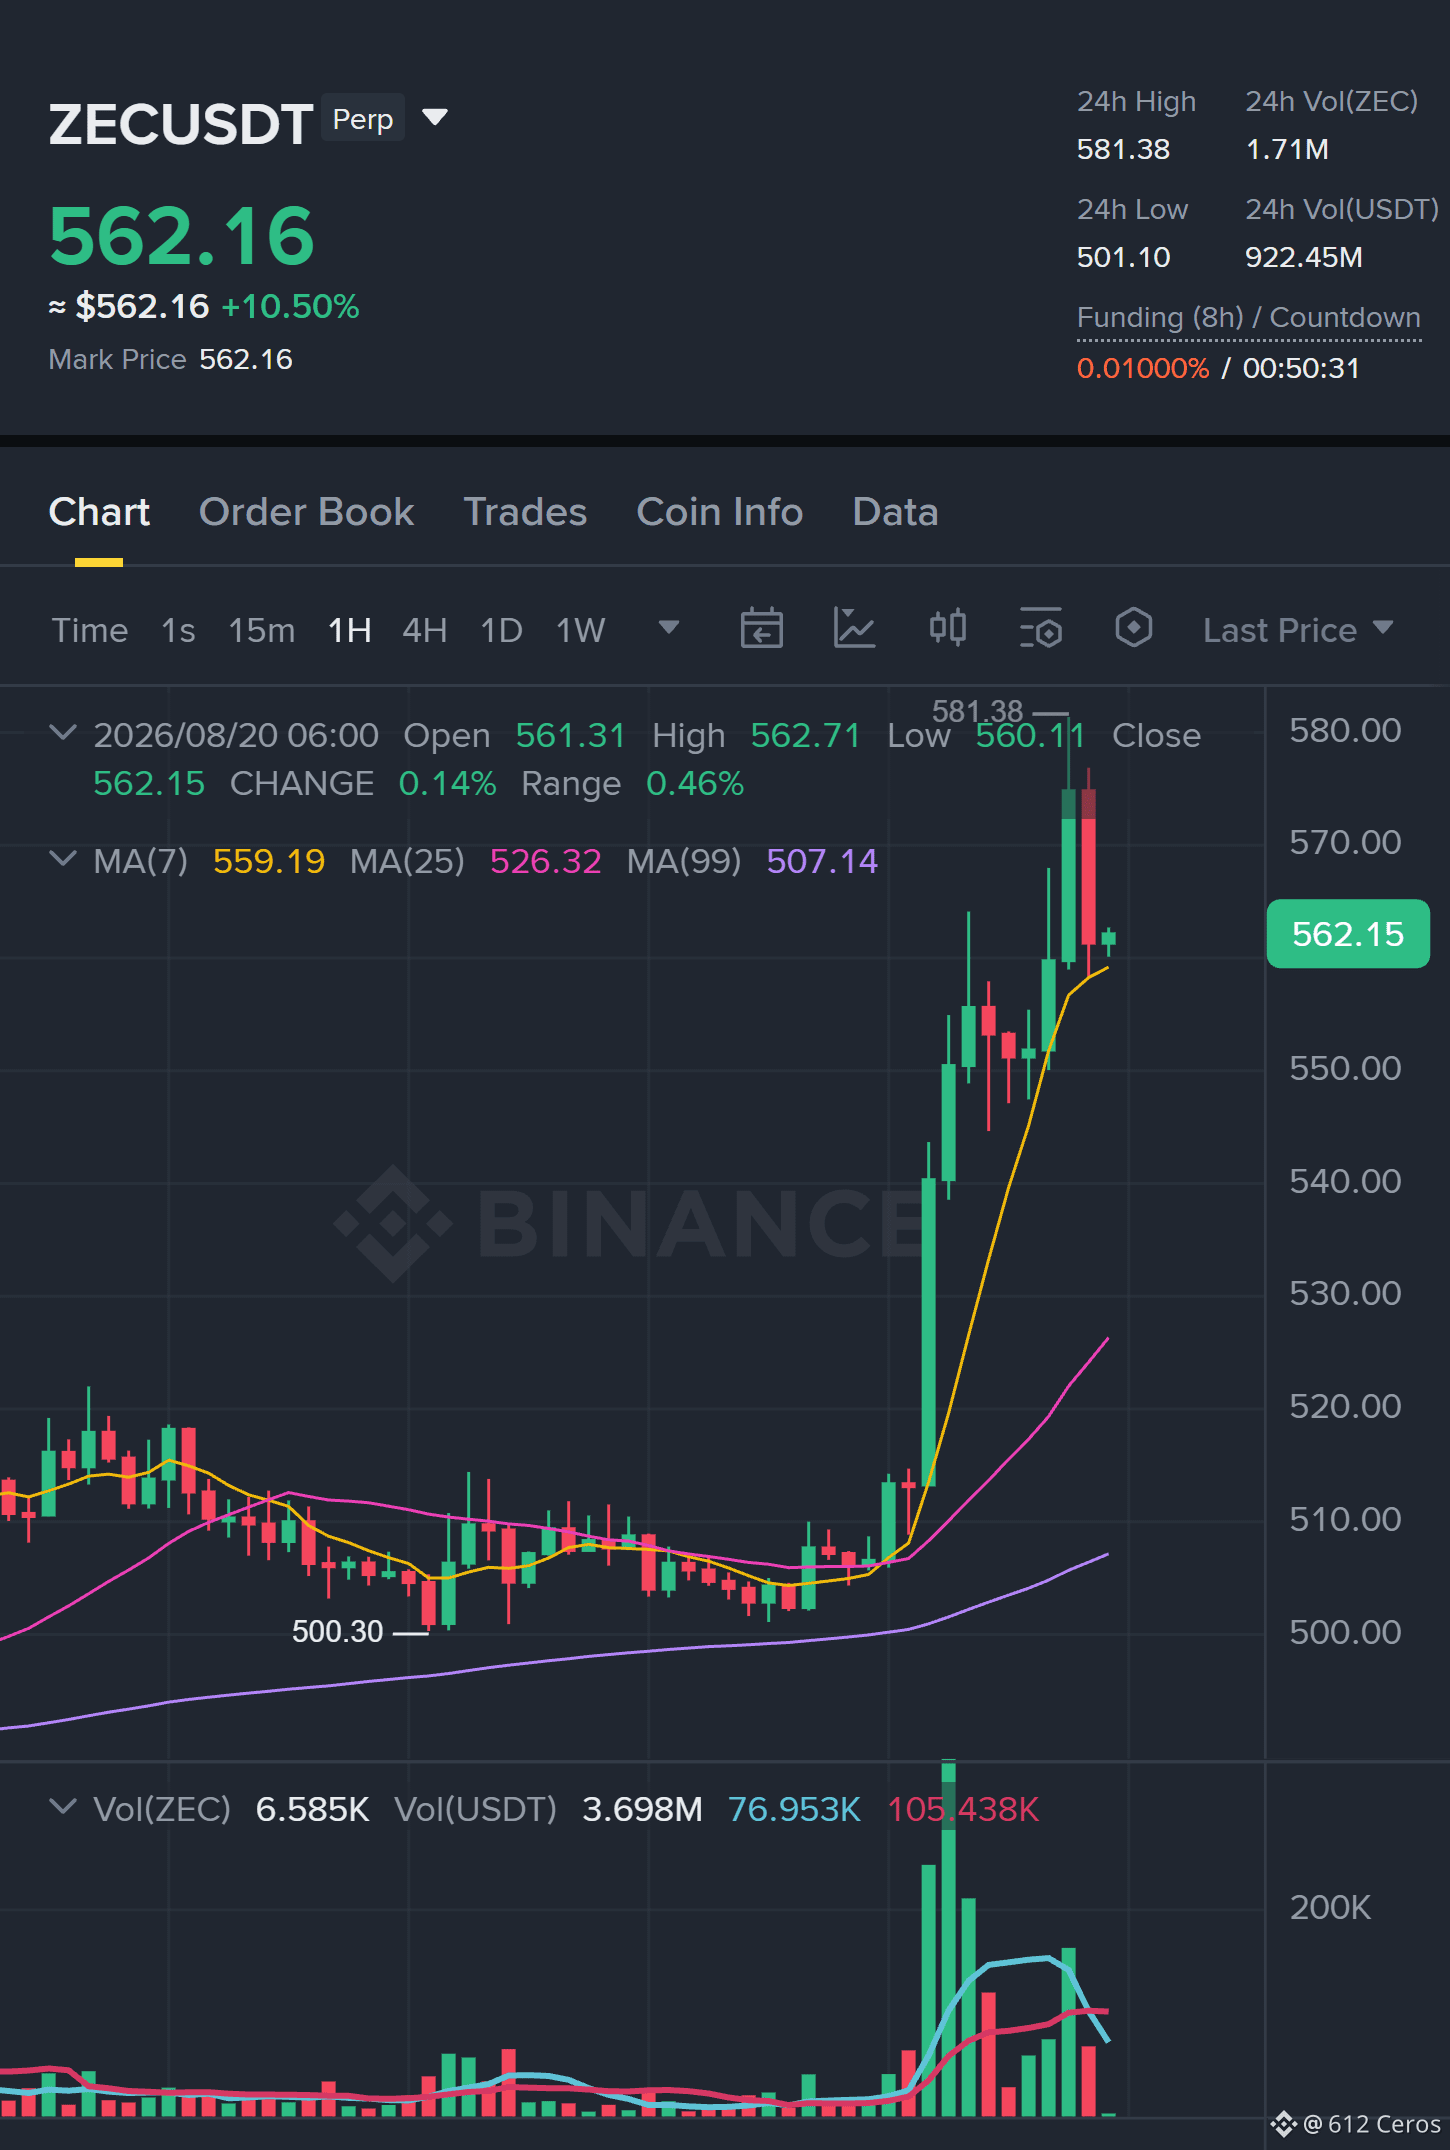Click the 580.00 price axis label
Screen dimensions: 1450x2150
click(x=1345, y=730)
